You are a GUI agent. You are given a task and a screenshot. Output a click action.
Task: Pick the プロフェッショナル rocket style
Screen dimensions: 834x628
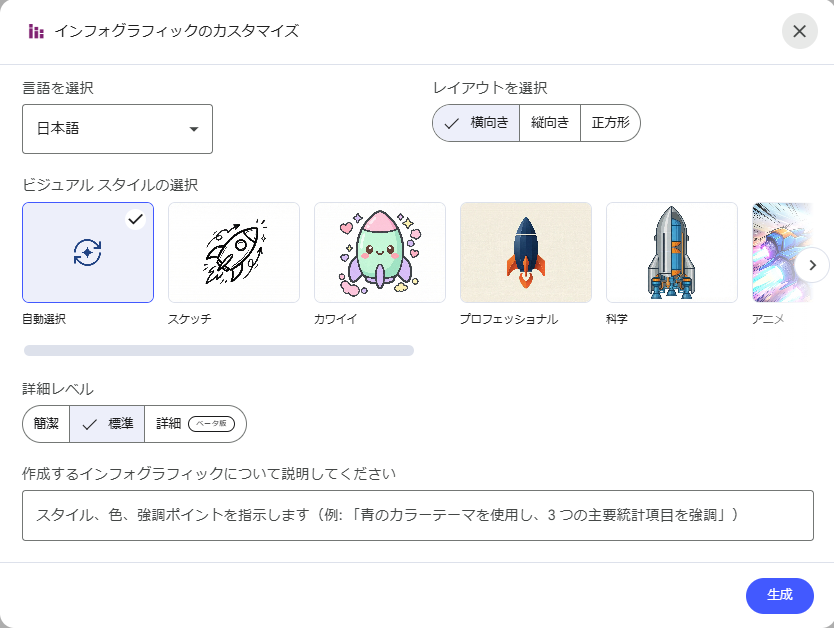point(526,252)
